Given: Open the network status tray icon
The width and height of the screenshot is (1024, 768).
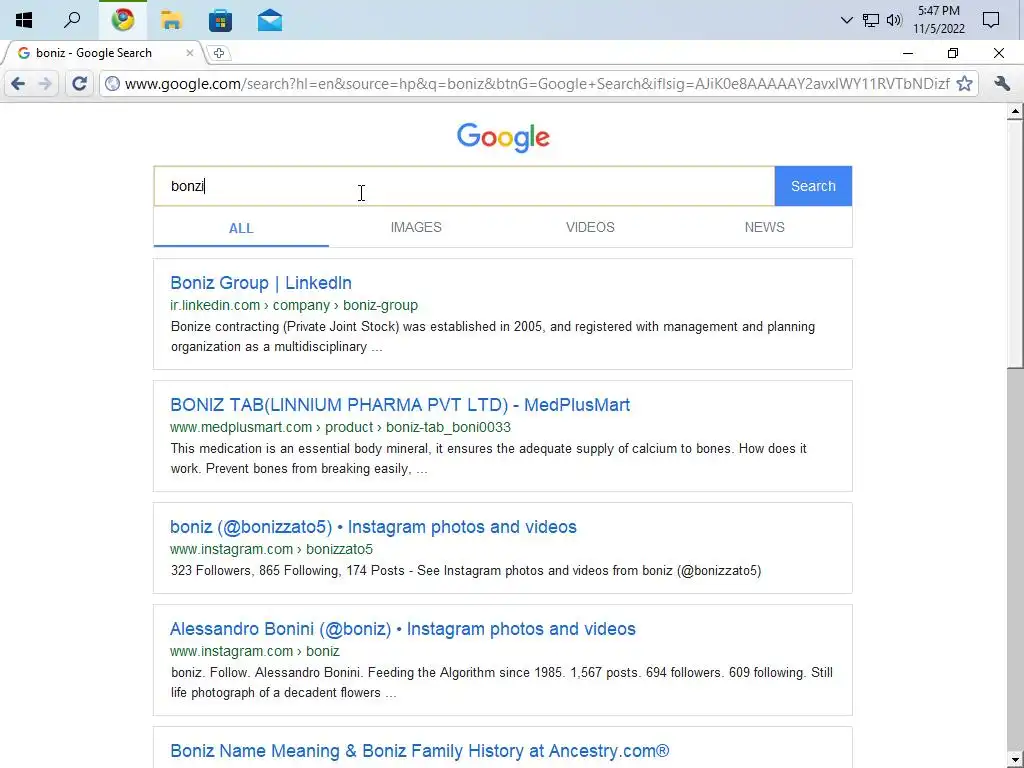Looking at the screenshot, I should tap(871, 20).
